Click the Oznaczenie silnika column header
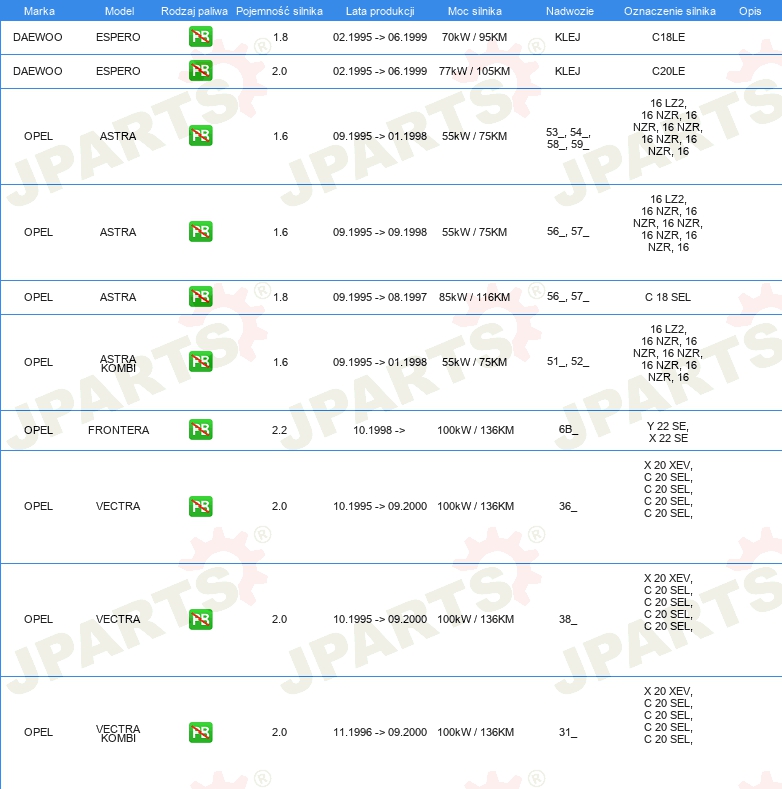The image size is (782, 789). point(670,11)
